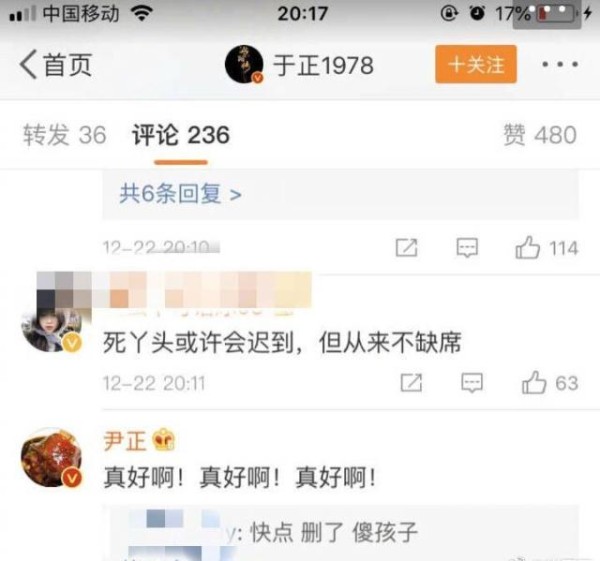Tap reply bubble icon beside 114 likes
Viewport: 600px width, 561px height.
[x=467, y=248]
